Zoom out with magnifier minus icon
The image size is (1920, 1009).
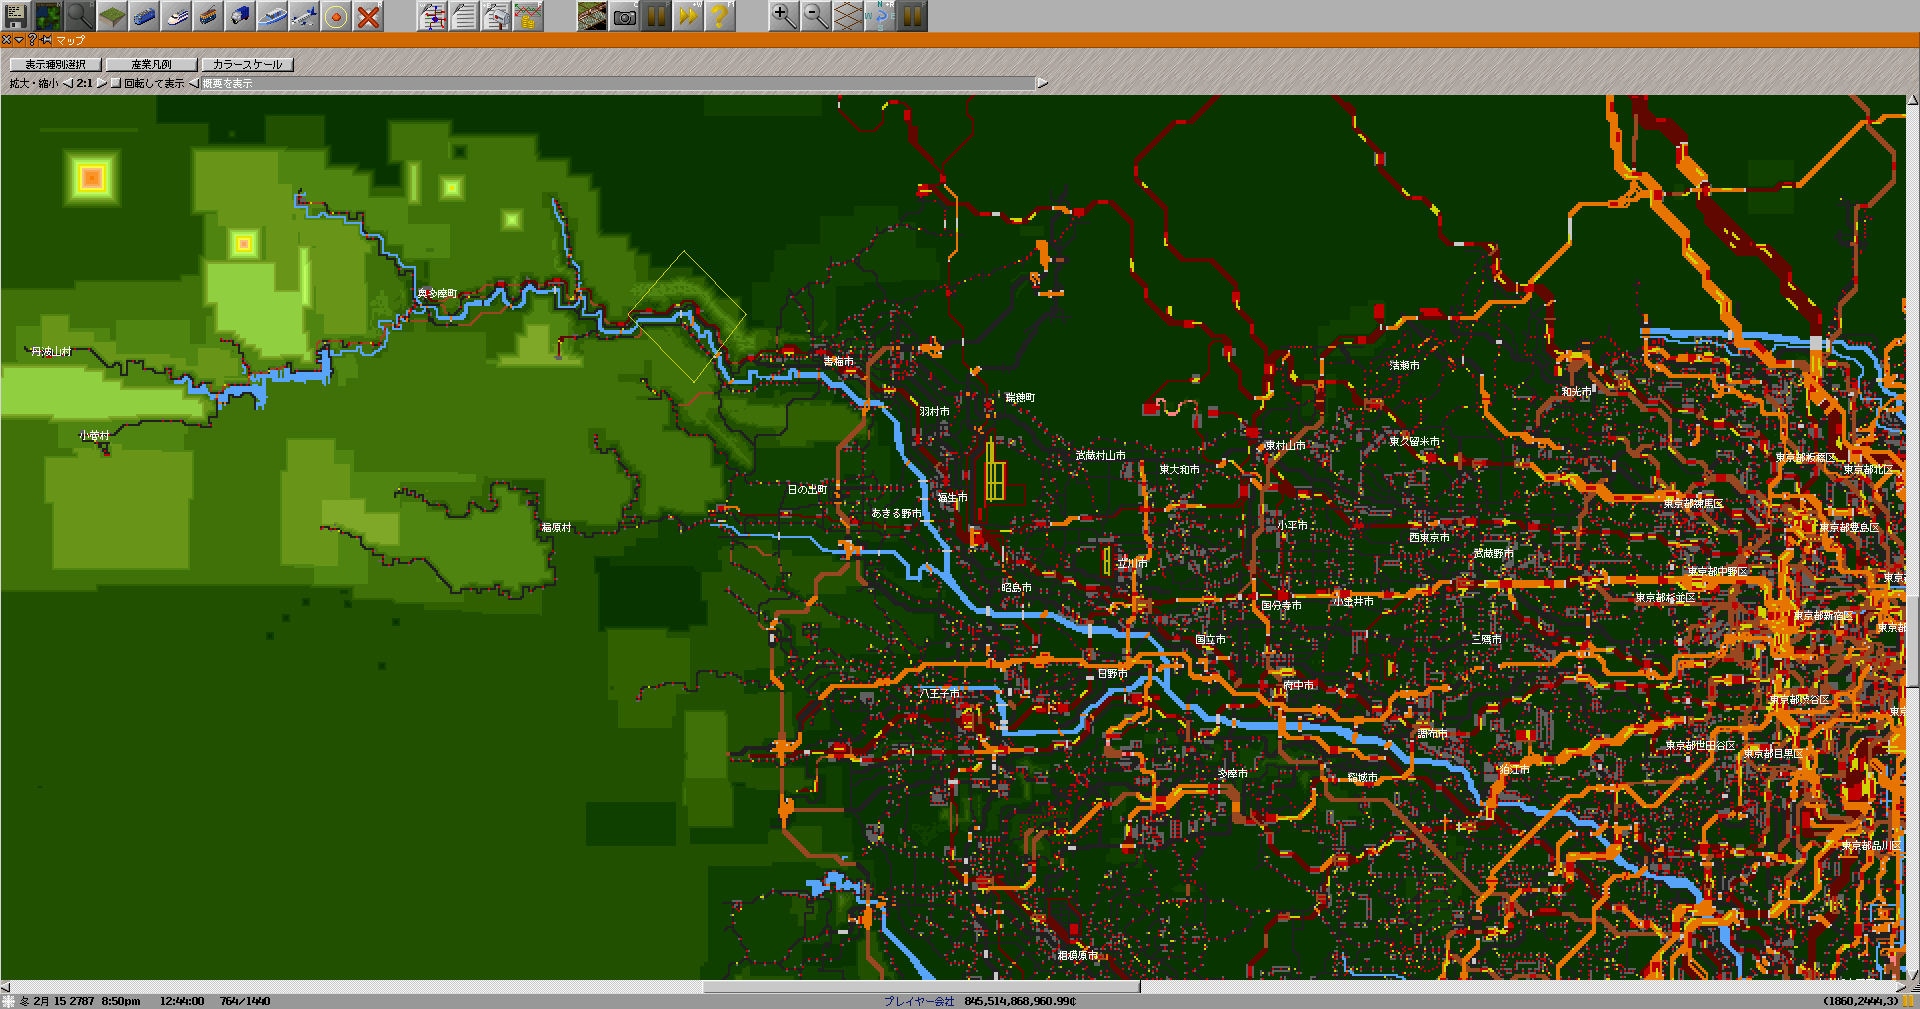pyautogui.click(x=816, y=16)
